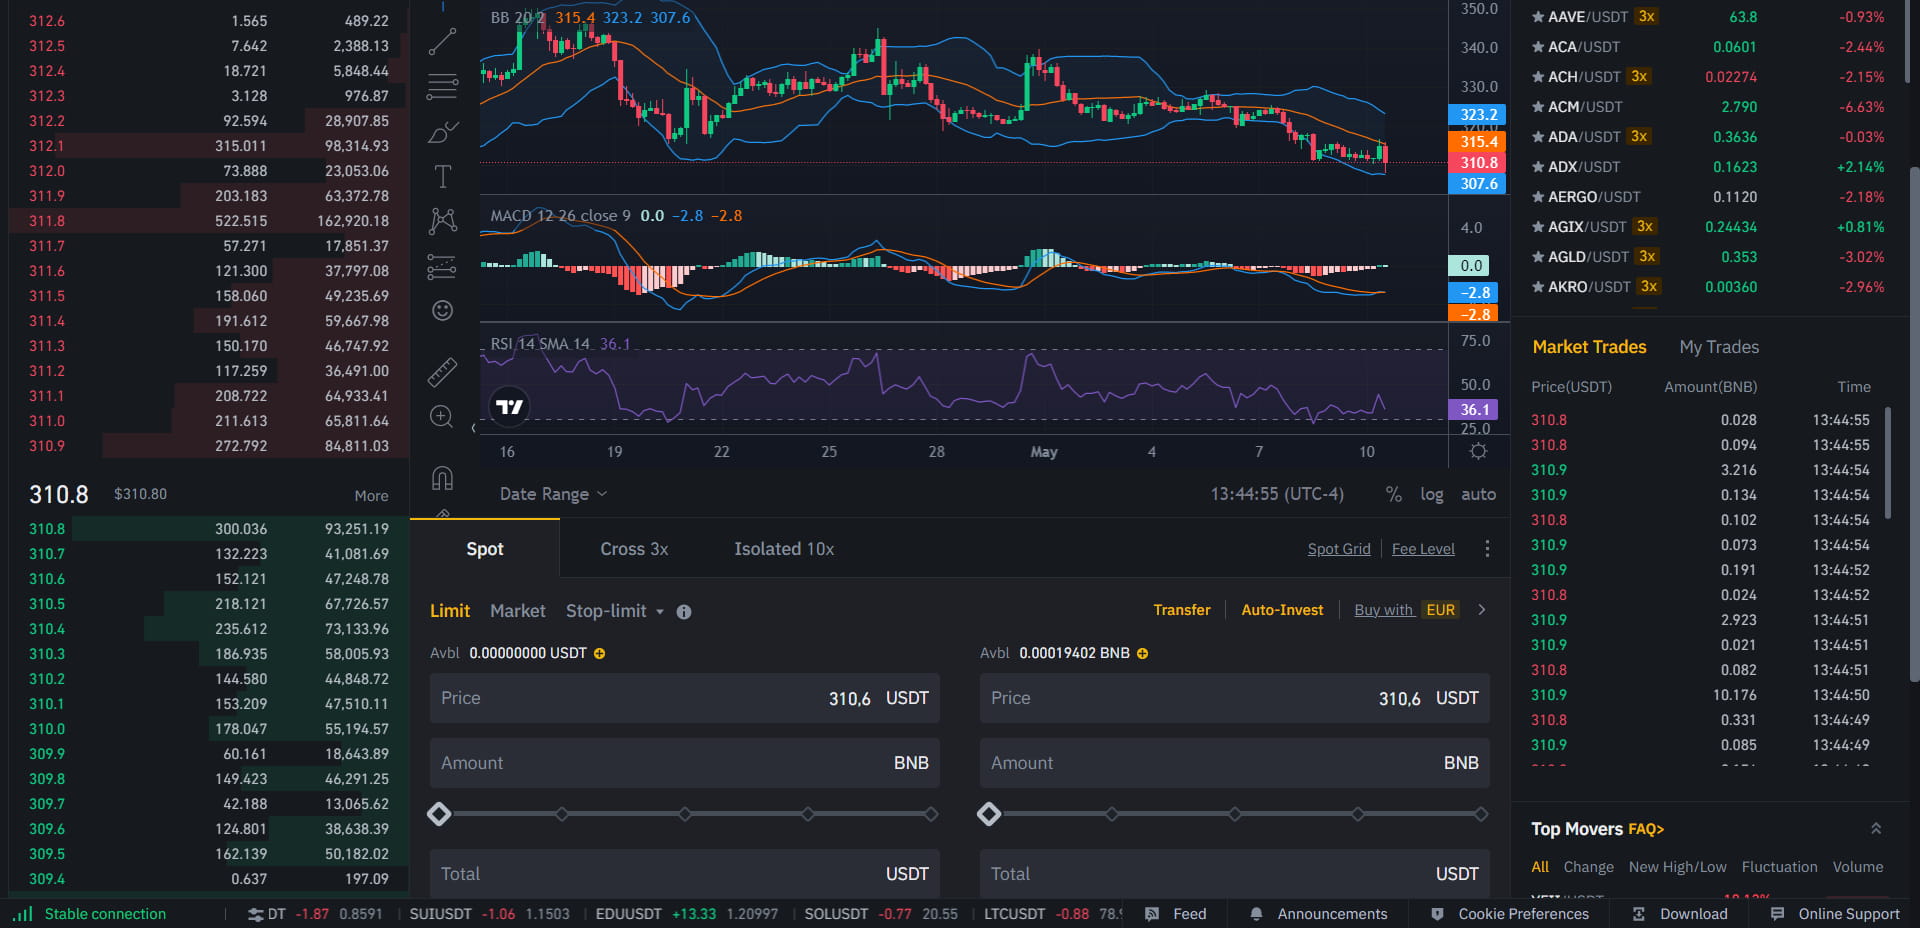This screenshot has width=1920, height=928.
Task: Click the Transfer link
Action: pyautogui.click(x=1181, y=610)
